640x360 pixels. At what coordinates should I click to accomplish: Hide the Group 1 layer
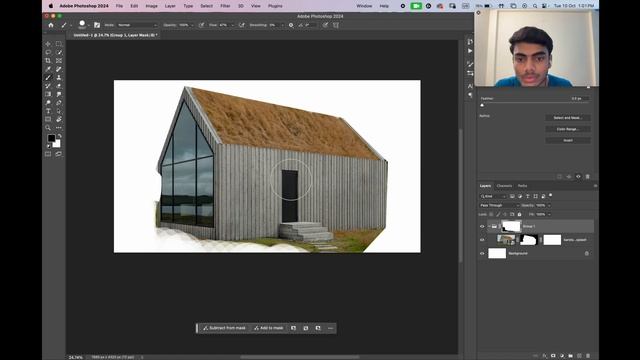(482, 227)
